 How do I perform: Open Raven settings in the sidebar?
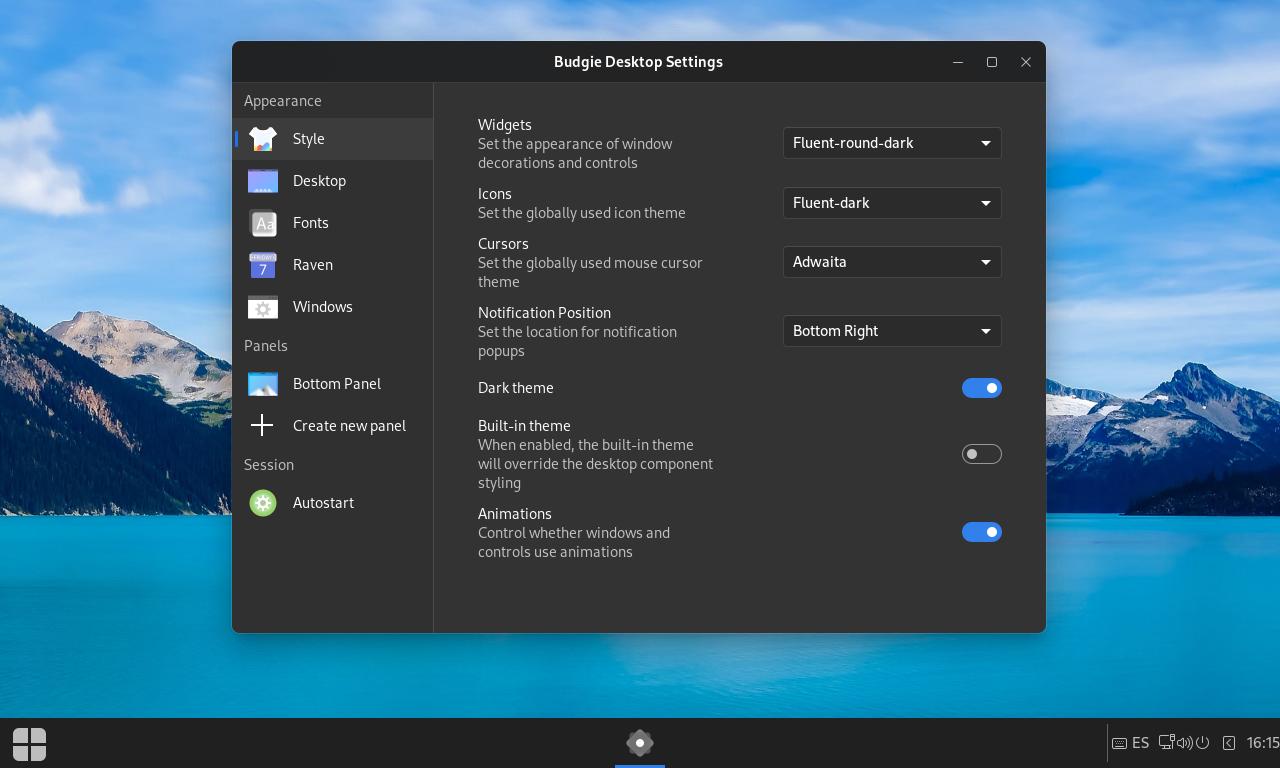(x=333, y=265)
